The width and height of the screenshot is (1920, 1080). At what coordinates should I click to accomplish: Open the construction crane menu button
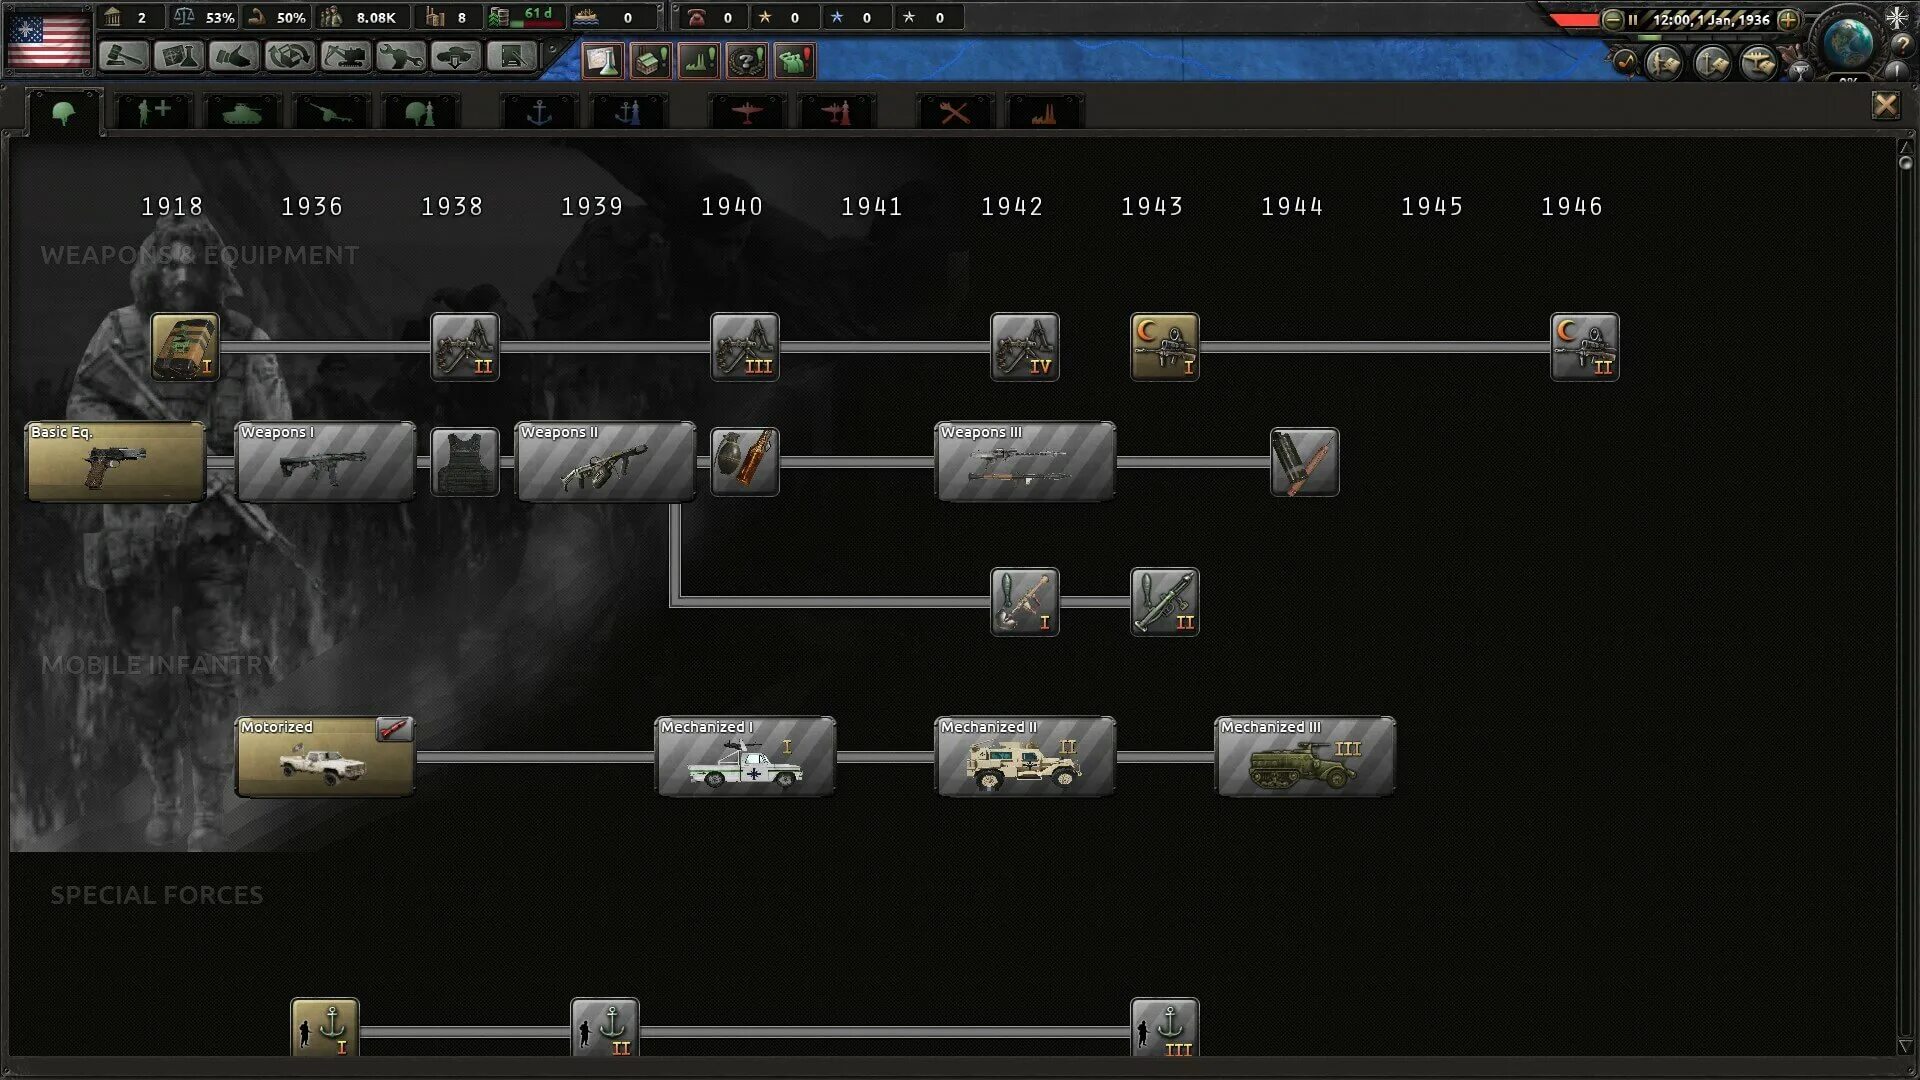pyautogui.click(x=345, y=56)
